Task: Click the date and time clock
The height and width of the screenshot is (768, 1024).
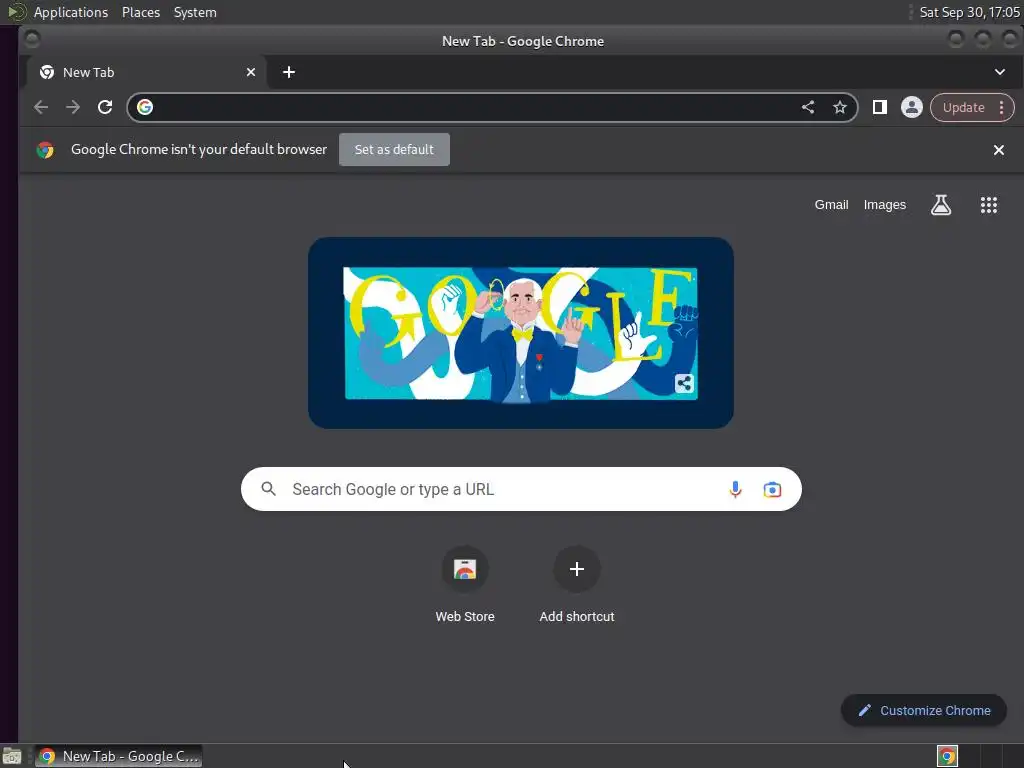Action: point(969,12)
